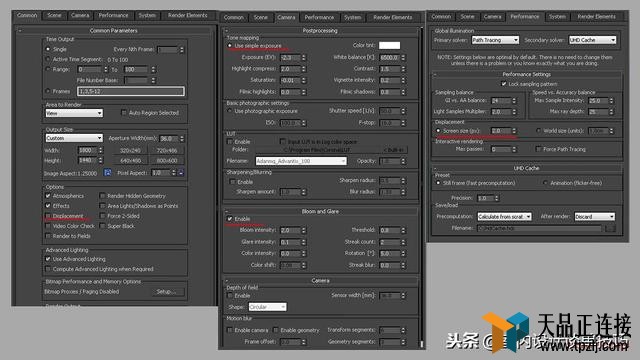Click the displacement Screen size spinner arrows
This screenshot has width=640, height=360.
coord(514,131)
